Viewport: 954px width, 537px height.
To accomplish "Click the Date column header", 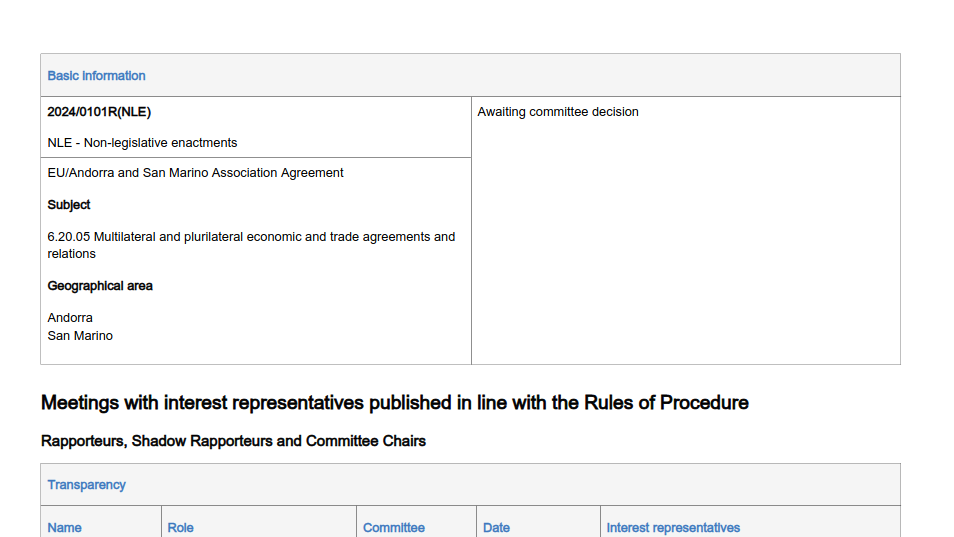I will 496,528.
